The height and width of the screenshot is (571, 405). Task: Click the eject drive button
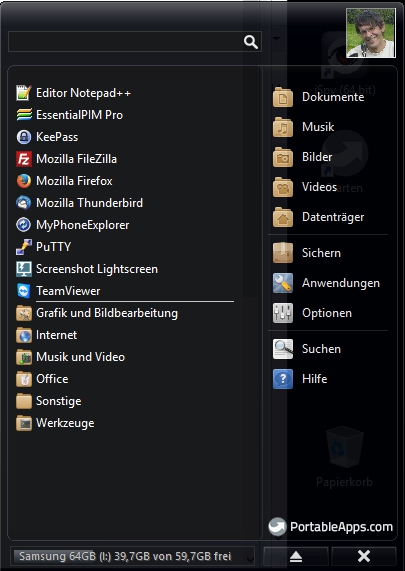click(296, 556)
